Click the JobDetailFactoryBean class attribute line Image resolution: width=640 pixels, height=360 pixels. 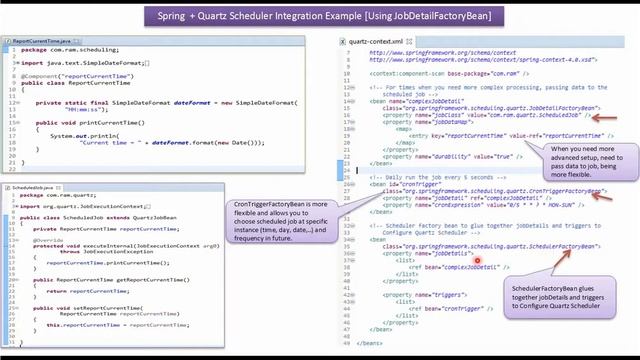[x=491, y=108]
